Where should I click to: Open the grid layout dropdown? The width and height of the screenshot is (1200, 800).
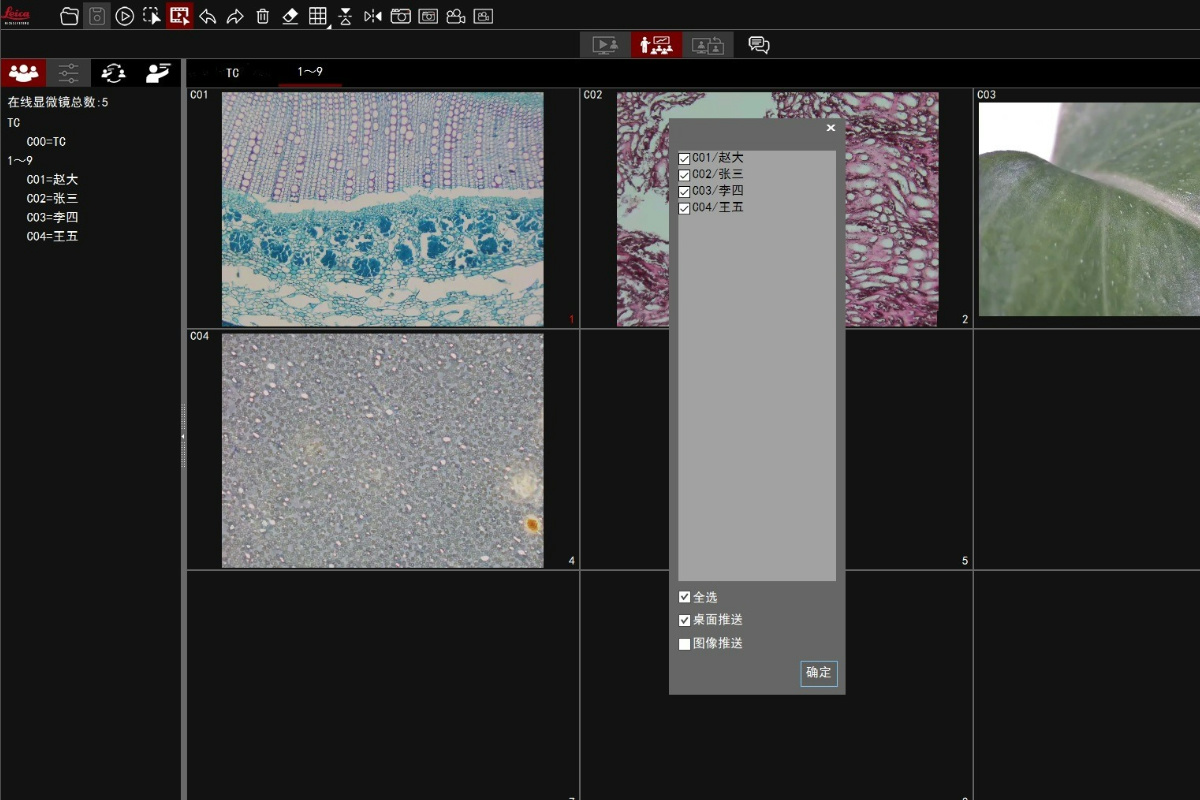click(x=319, y=16)
